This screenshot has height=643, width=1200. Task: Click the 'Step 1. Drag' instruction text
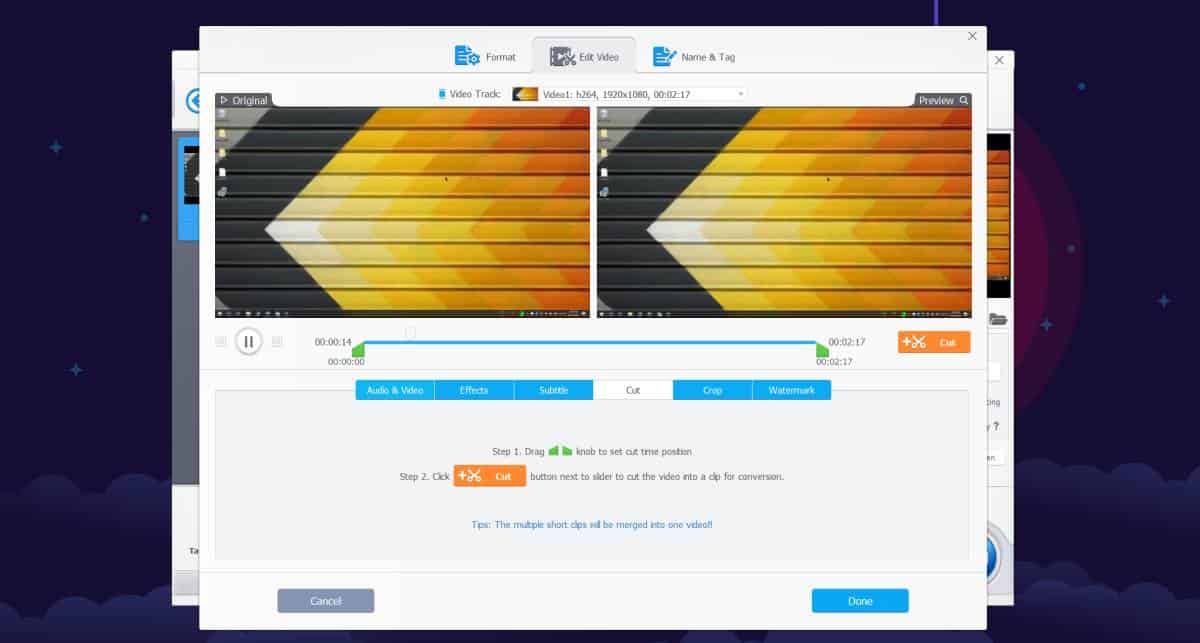point(518,452)
